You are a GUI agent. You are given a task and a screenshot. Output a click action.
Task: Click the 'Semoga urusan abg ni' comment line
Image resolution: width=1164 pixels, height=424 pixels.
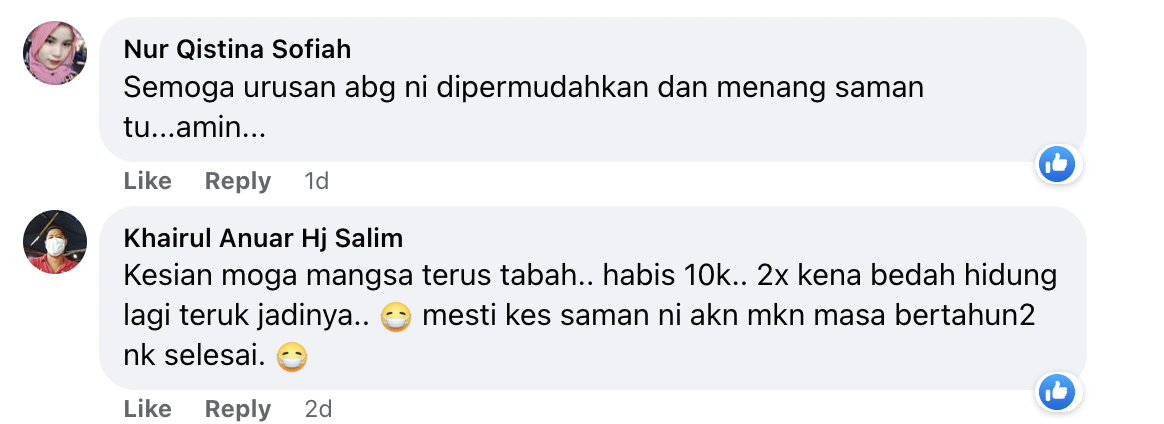(x=523, y=88)
